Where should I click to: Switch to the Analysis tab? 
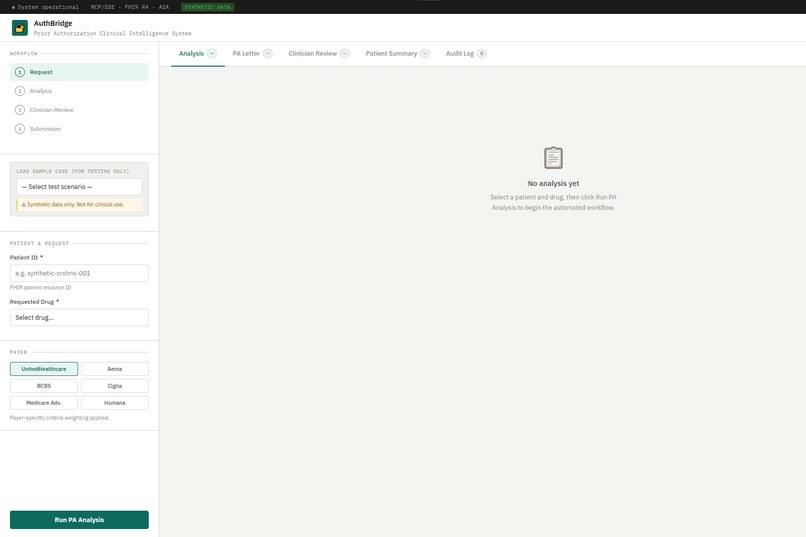[197, 53]
